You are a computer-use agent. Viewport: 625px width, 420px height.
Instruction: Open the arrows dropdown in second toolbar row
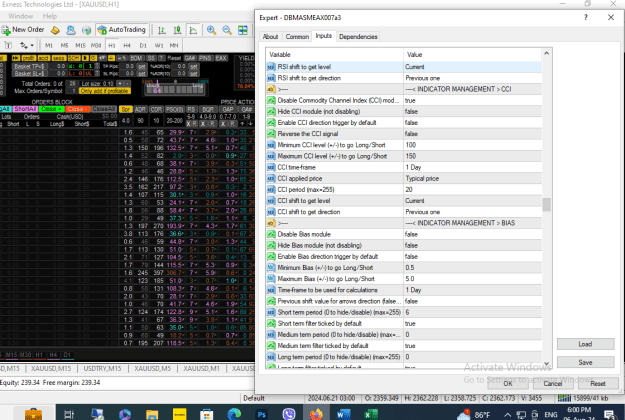click(27, 45)
